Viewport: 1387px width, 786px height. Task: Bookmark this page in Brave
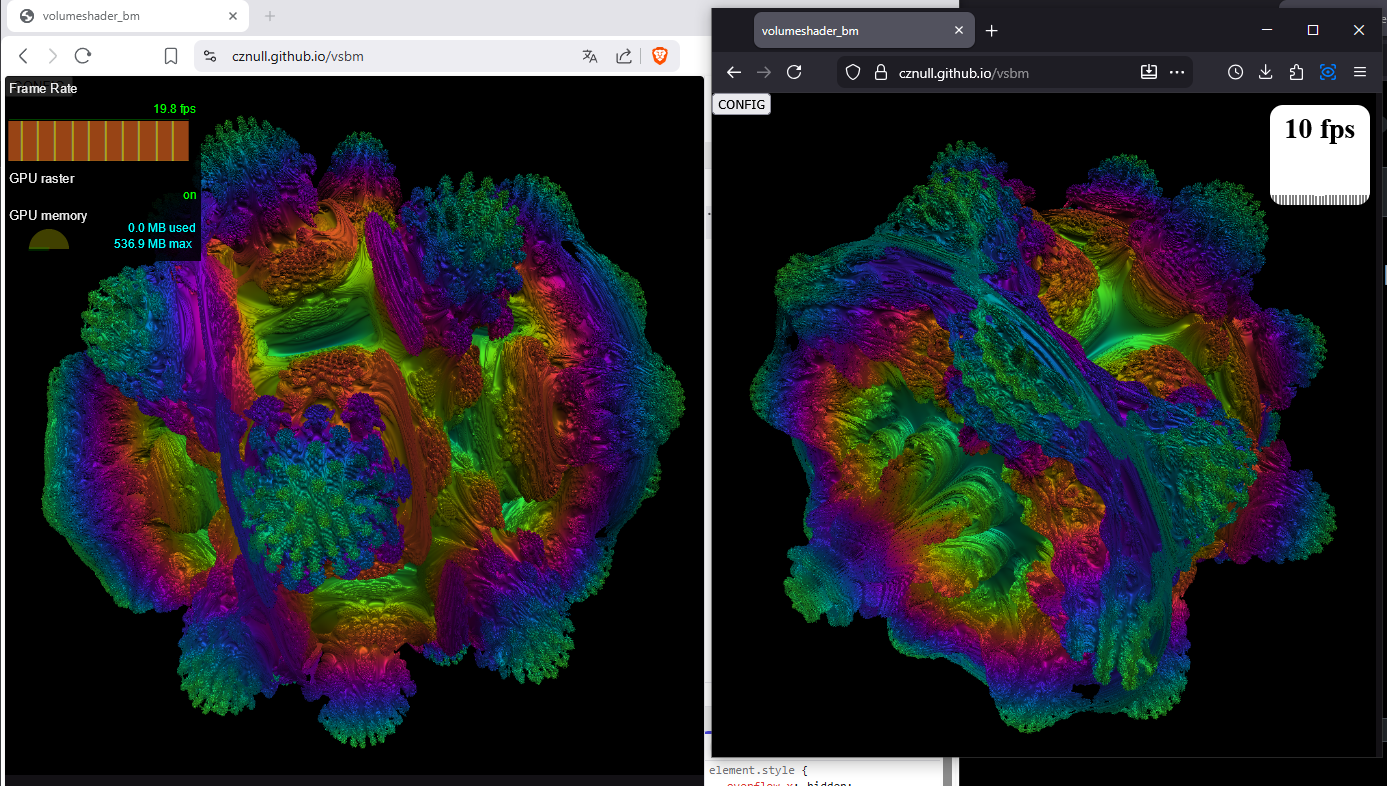pyautogui.click(x=171, y=56)
